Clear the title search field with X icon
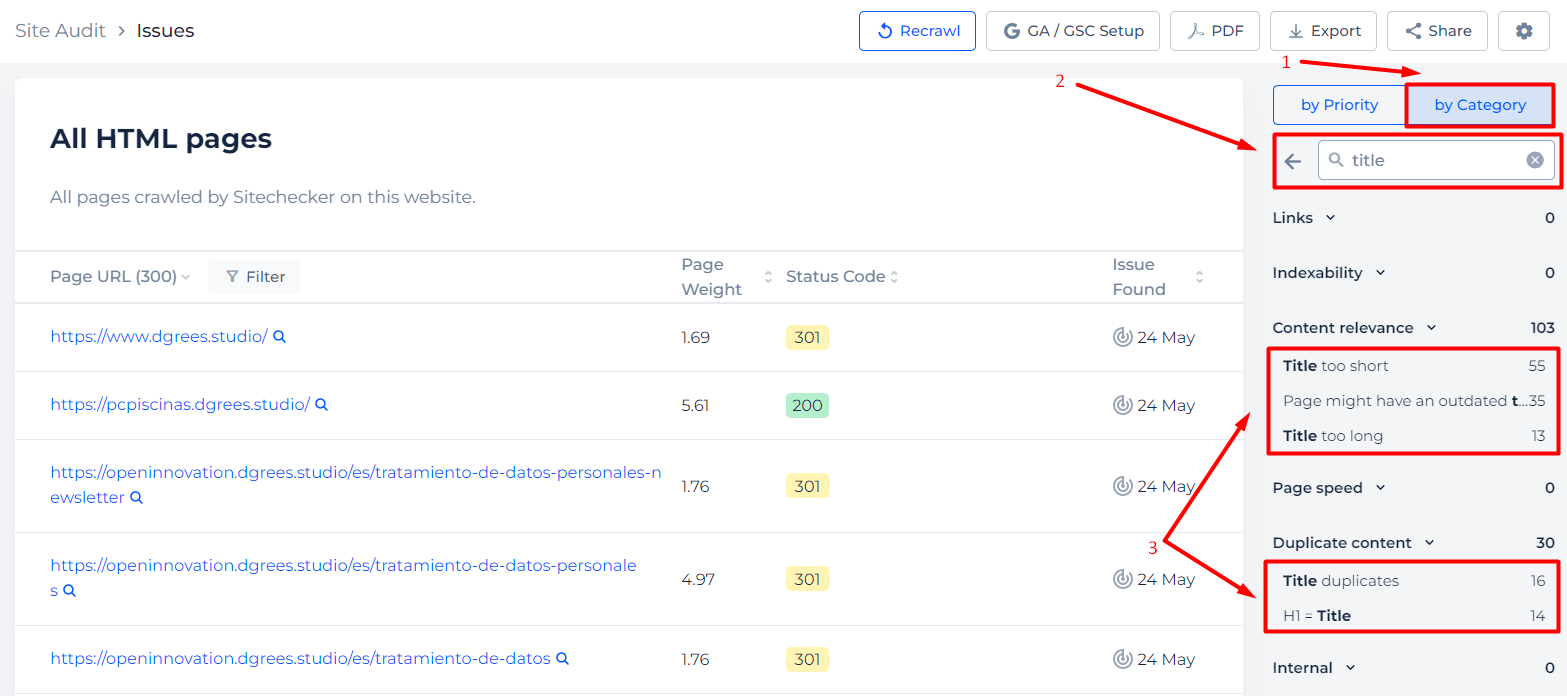1567x696 pixels. click(x=1535, y=160)
